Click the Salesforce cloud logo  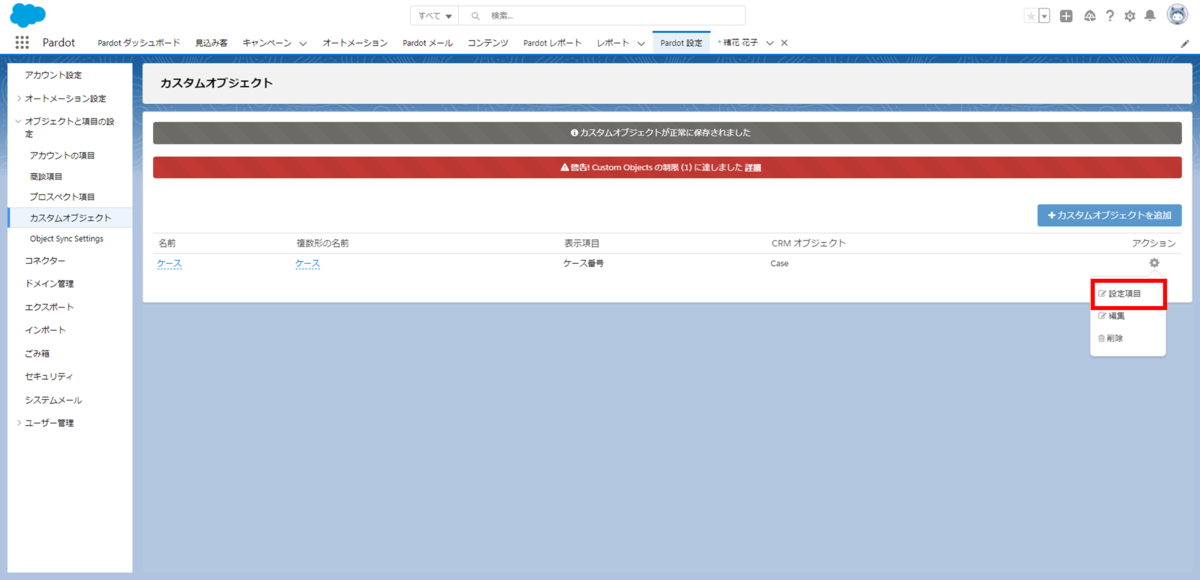[x=29, y=15]
